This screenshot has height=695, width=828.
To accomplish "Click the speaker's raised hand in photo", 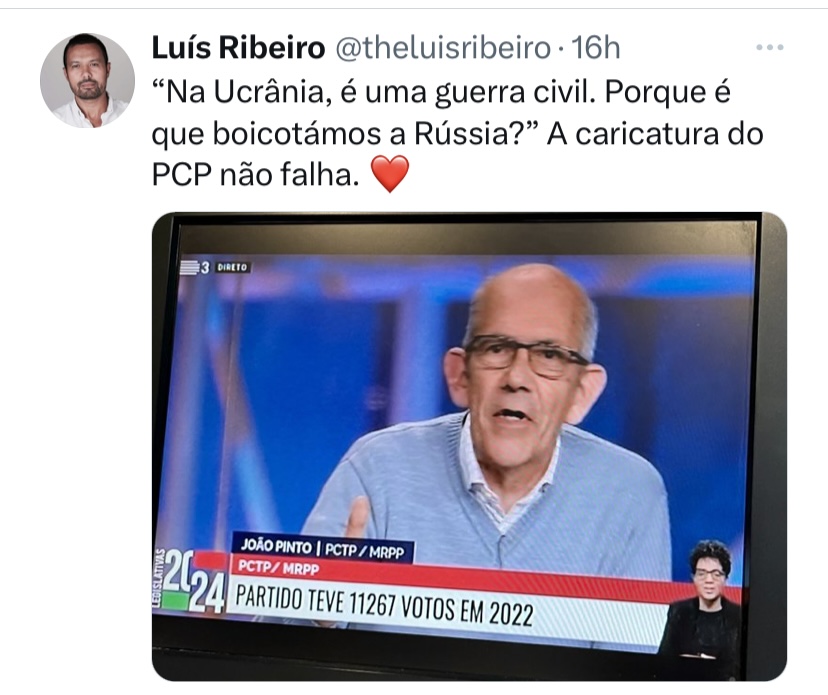I will (x=357, y=518).
